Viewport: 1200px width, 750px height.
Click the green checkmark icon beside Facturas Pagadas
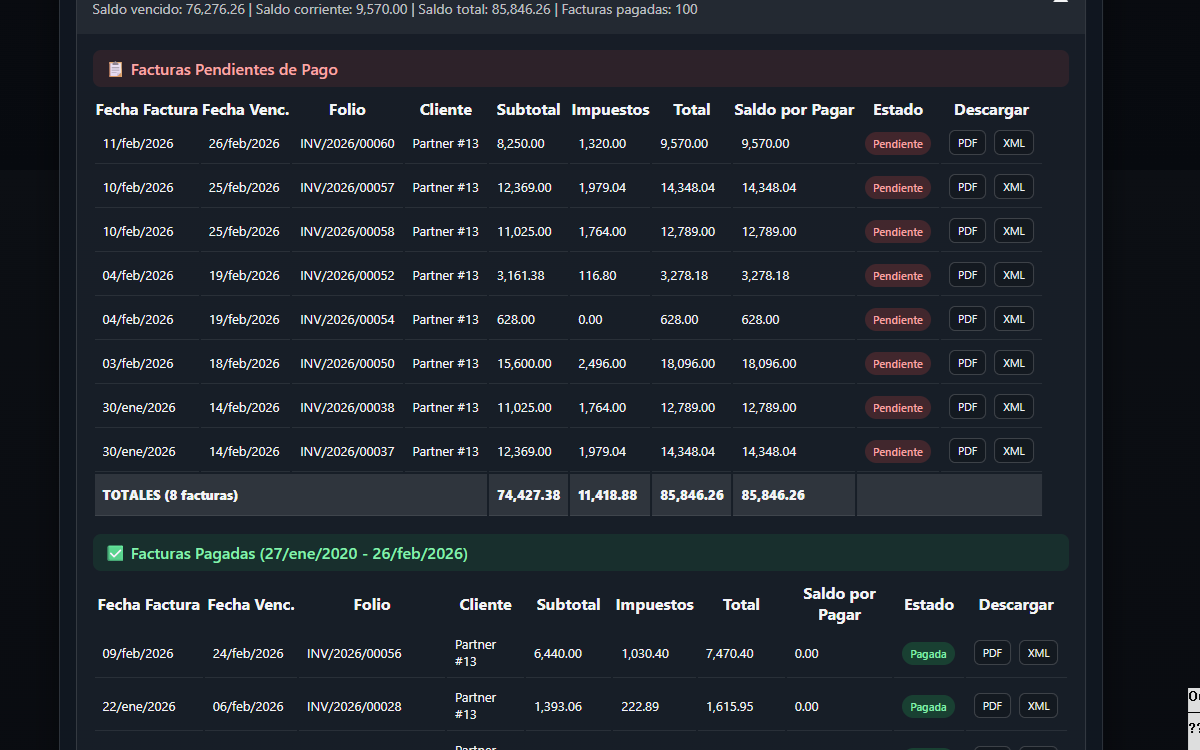[115, 553]
